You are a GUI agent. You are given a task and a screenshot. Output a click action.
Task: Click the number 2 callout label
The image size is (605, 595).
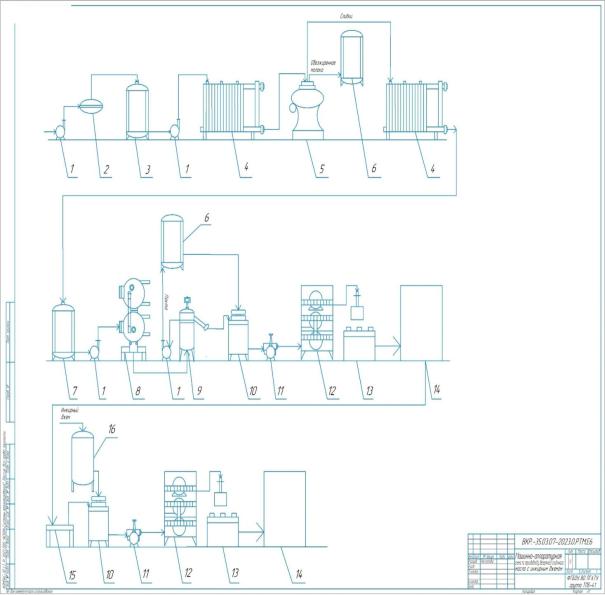coord(106,169)
